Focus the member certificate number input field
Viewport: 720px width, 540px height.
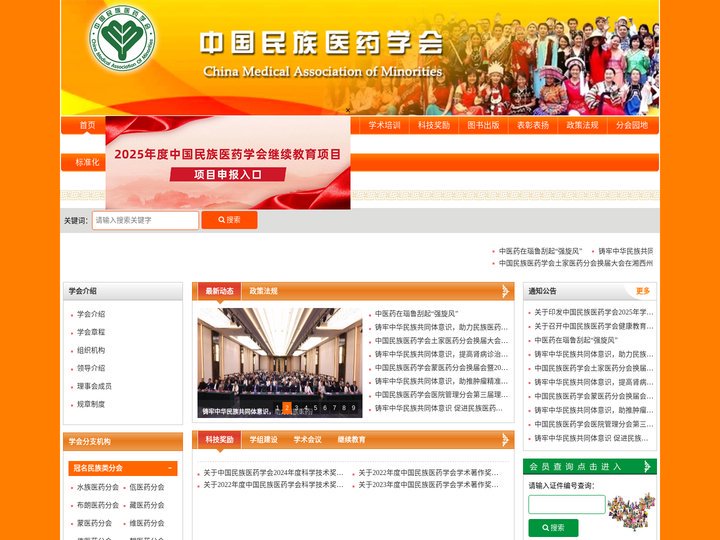pos(567,504)
